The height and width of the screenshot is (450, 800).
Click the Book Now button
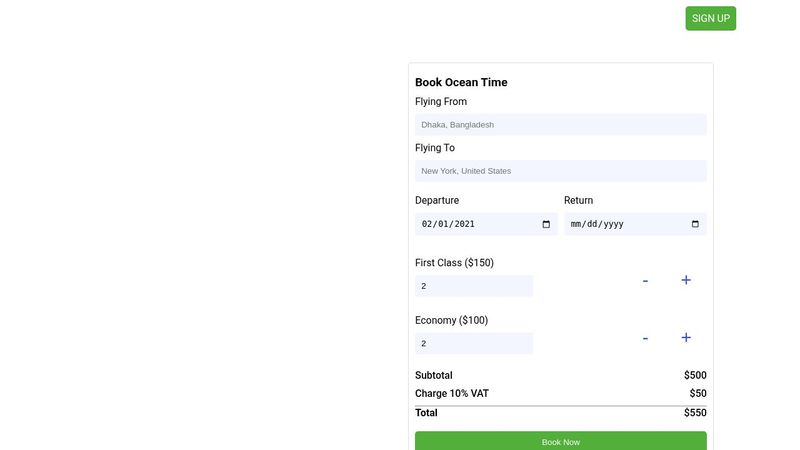click(560, 441)
